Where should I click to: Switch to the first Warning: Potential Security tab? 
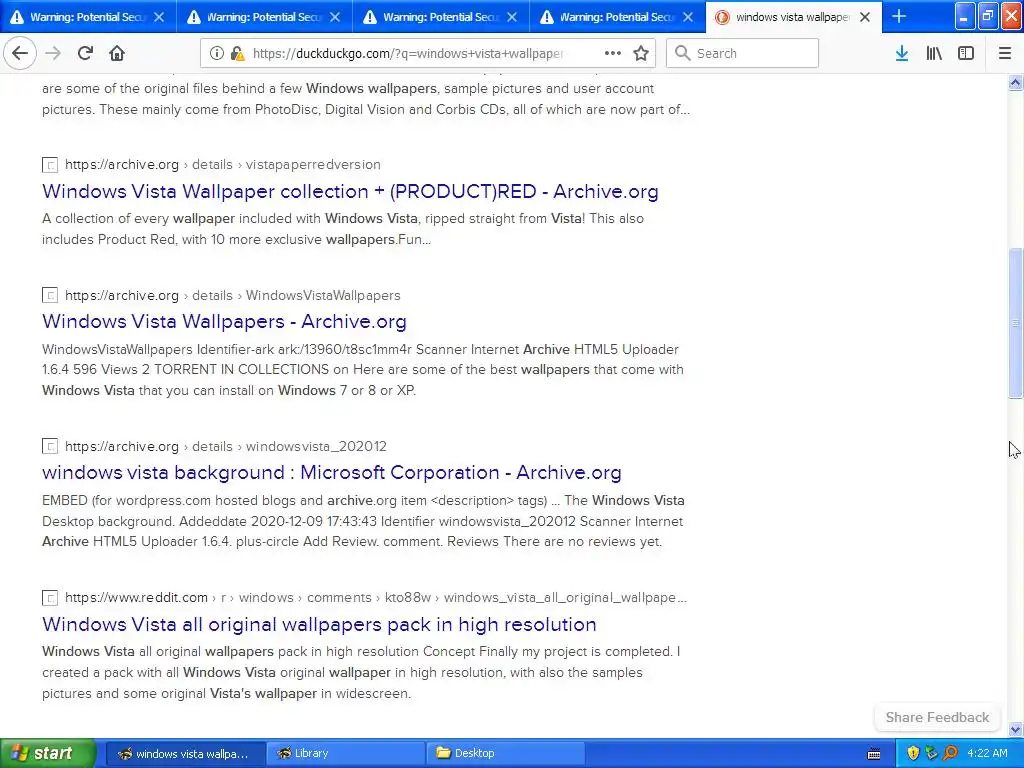(88, 17)
